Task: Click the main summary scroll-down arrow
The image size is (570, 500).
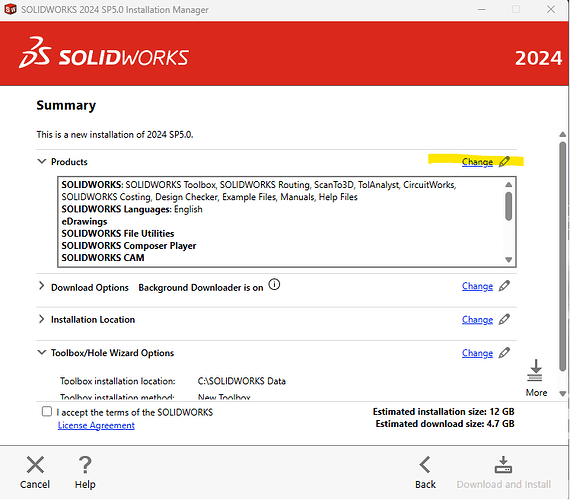Action: pos(563,394)
